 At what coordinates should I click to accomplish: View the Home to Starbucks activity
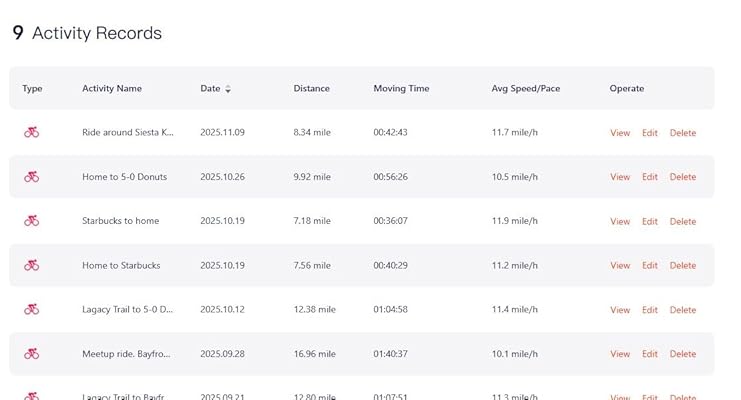click(620, 266)
